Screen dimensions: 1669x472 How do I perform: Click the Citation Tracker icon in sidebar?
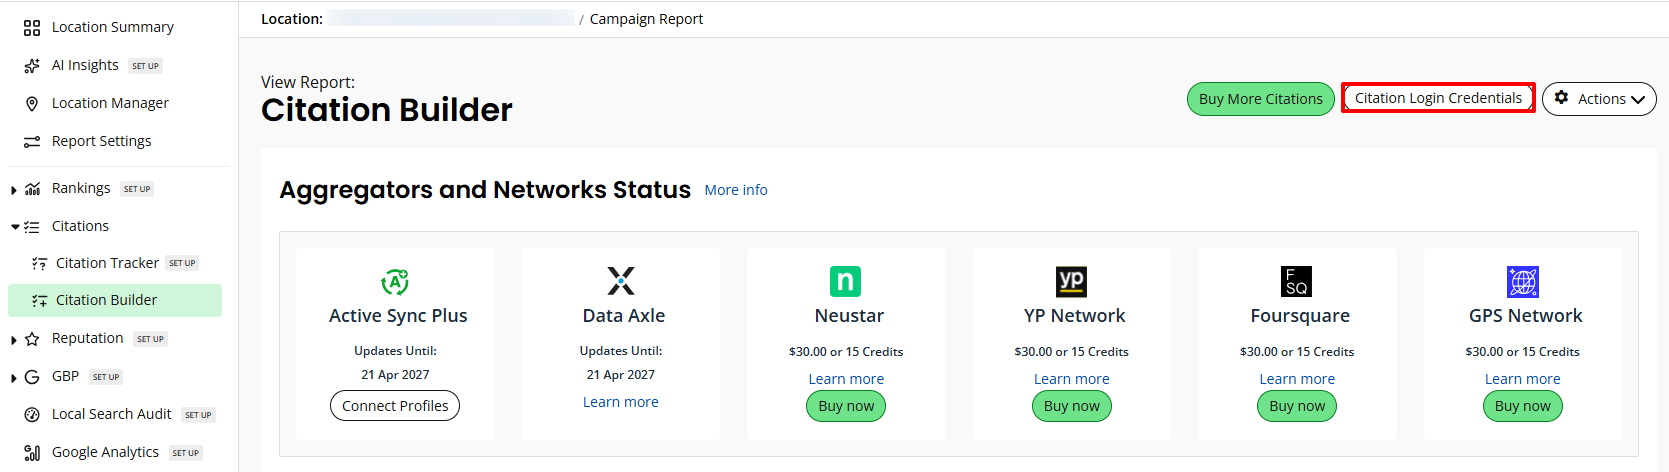(39, 264)
